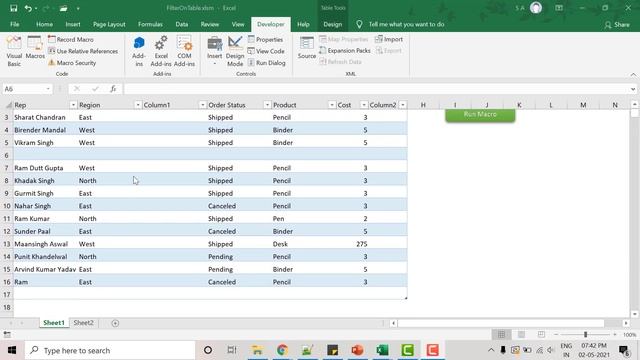Select the row 6 header
Viewport: 640px width, 360px height.
[x=7, y=155]
